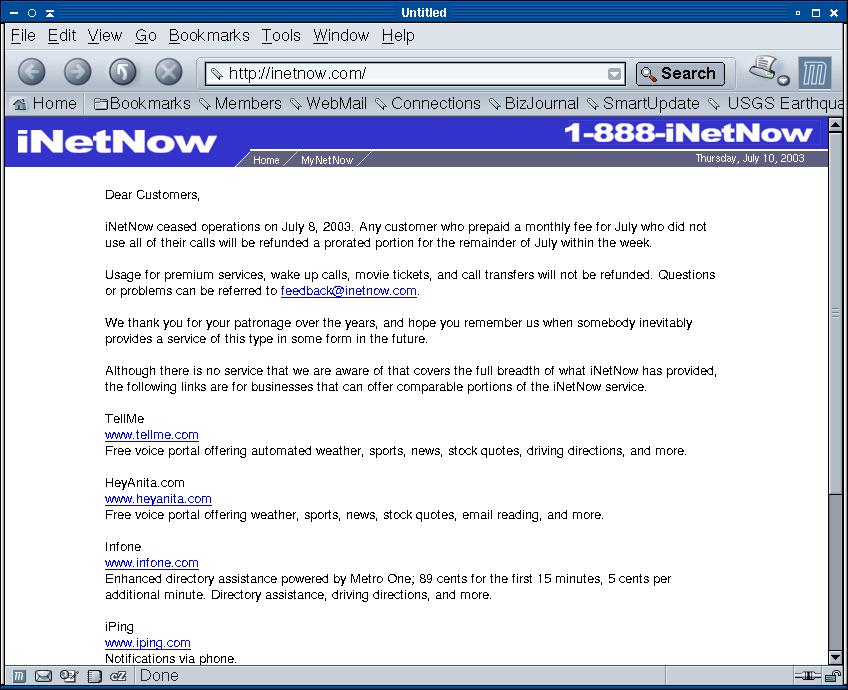The width and height of the screenshot is (848, 690).
Task: Click the shade window button in title bar
Action: click(50, 12)
